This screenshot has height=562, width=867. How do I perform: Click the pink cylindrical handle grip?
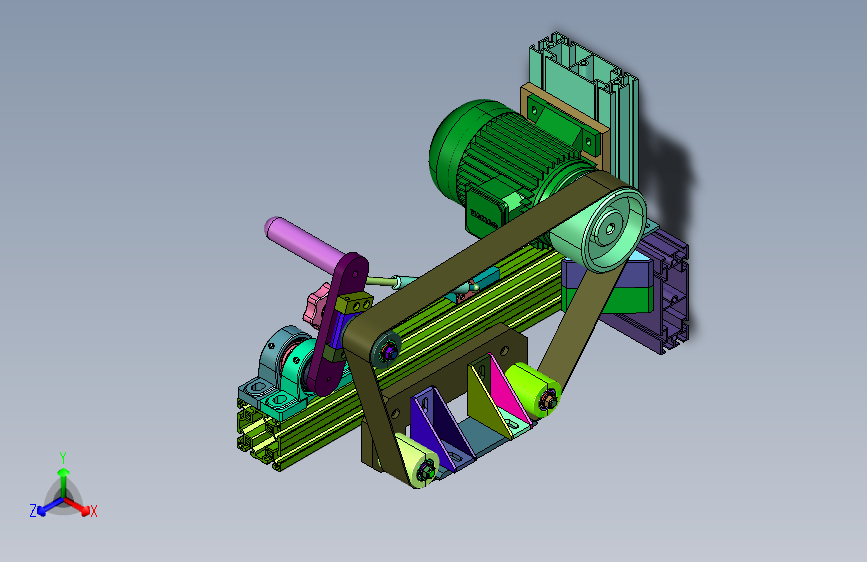[305, 243]
